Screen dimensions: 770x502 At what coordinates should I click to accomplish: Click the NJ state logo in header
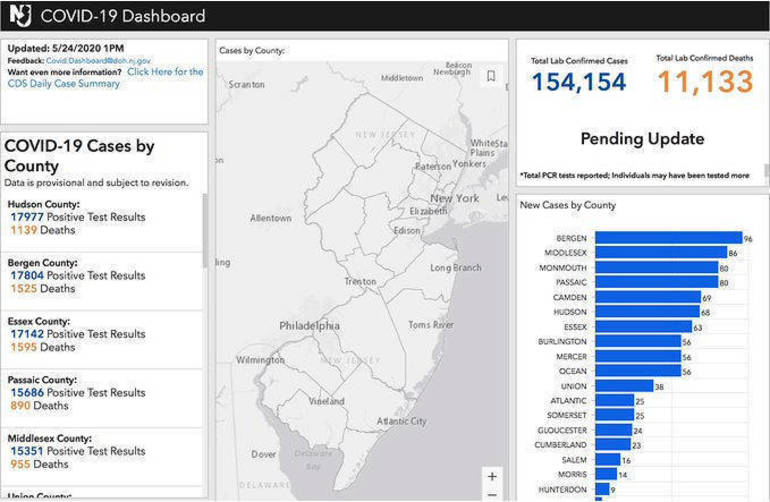(20, 16)
